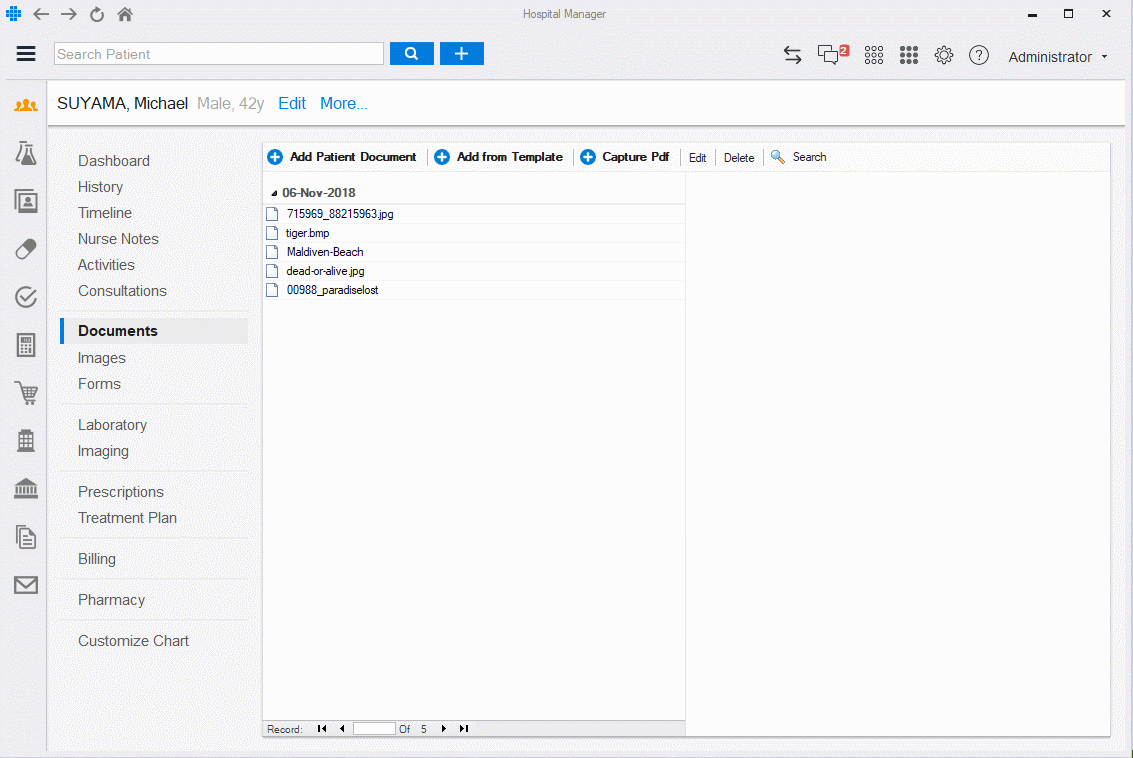Image resolution: width=1133 pixels, height=758 pixels.
Task: Click Add Patient Document button
Action: pyautogui.click(x=342, y=157)
